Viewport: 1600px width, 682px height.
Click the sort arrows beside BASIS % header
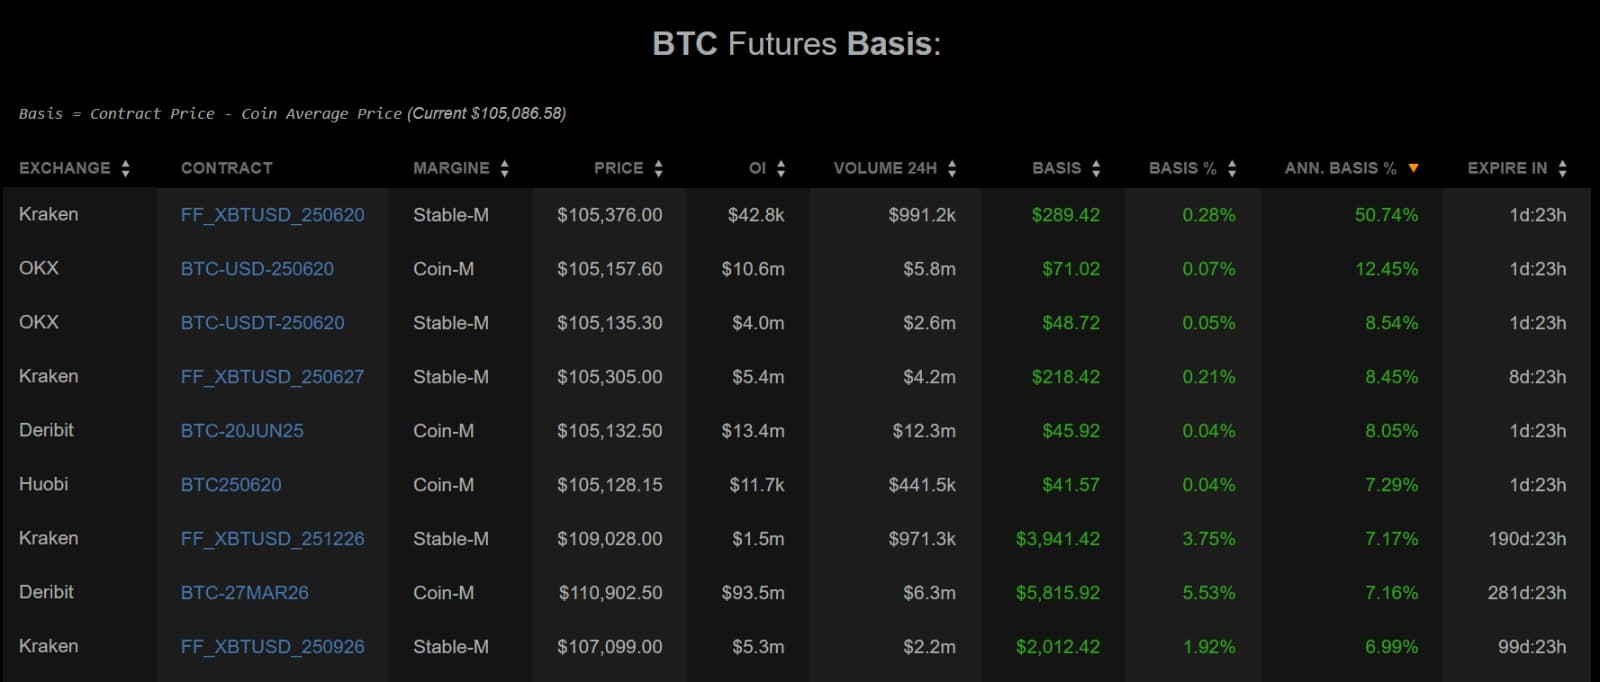pos(1230,168)
